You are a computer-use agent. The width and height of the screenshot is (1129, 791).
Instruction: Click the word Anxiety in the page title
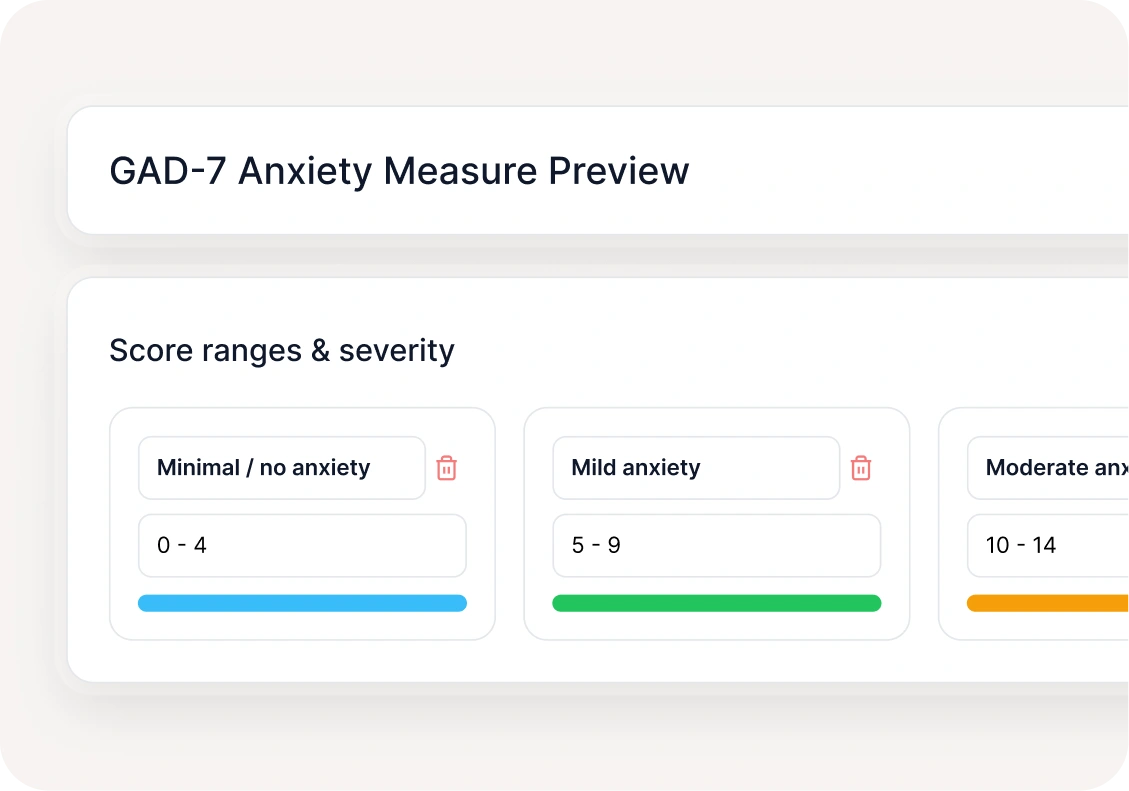[305, 172]
